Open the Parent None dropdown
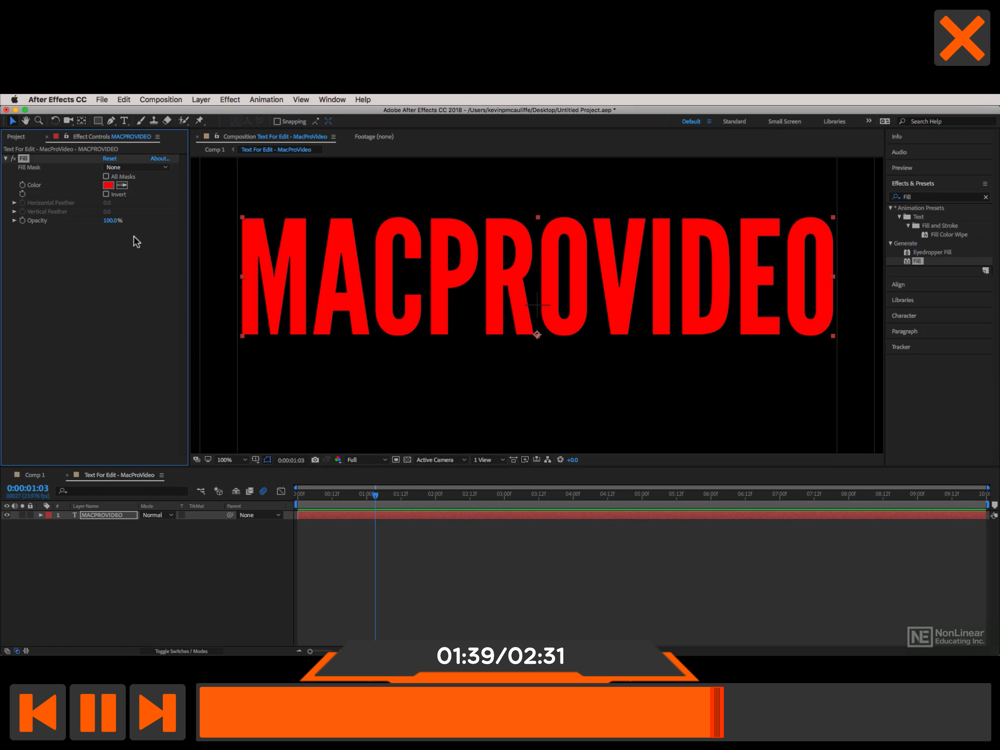Viewport: 1000px width, 750px height. coord(260,515)
